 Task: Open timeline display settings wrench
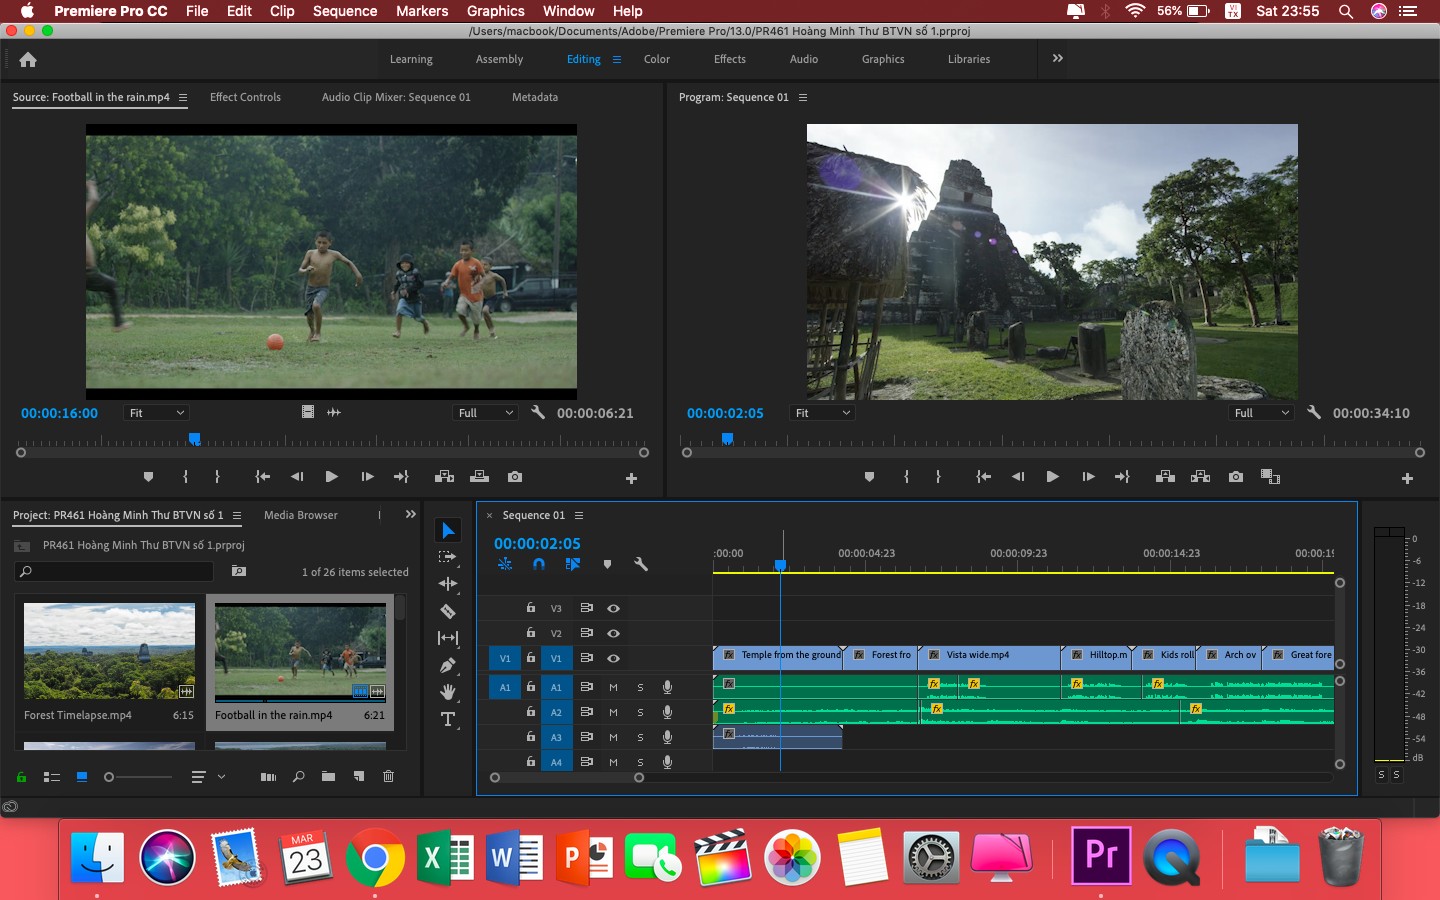pyautogui.click(x=641, y=565)
